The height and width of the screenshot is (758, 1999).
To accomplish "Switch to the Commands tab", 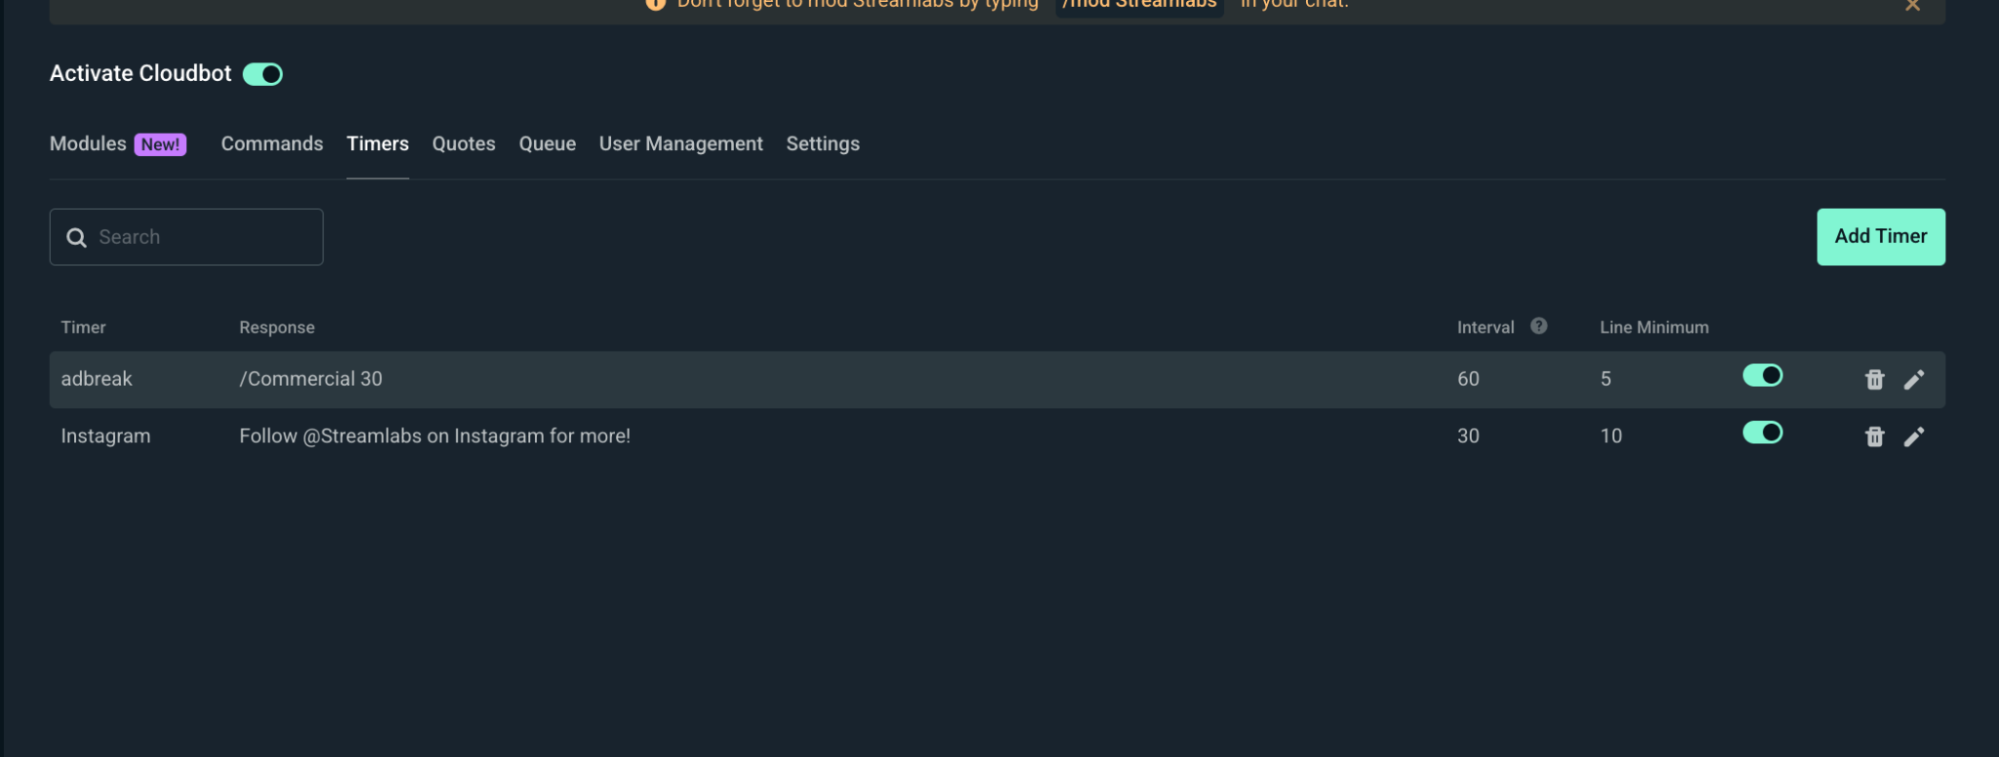I will tap(272, 144).
